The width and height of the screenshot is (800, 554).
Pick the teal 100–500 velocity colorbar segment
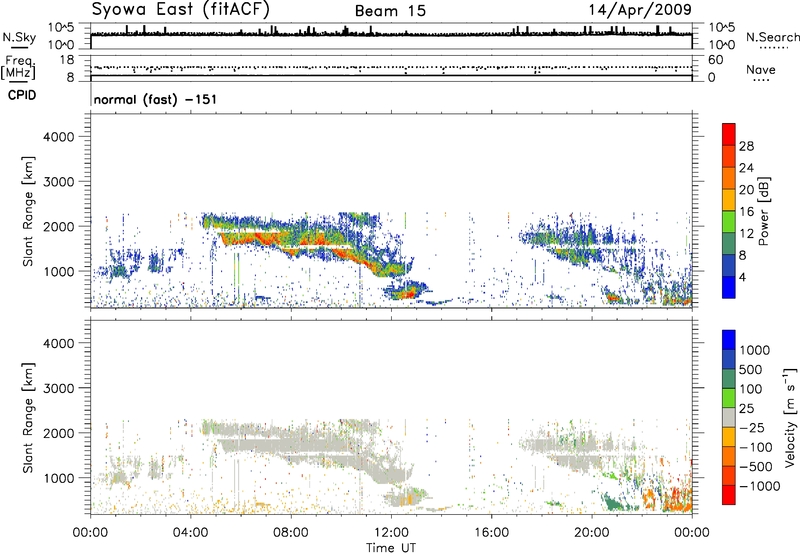(x=729, y=379)
